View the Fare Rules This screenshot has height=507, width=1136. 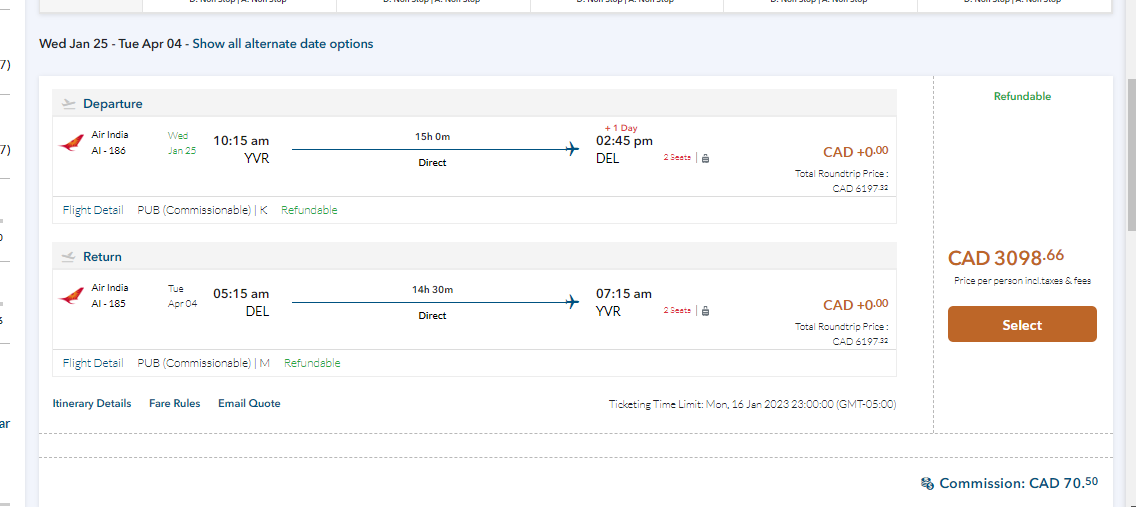(174, 404)
